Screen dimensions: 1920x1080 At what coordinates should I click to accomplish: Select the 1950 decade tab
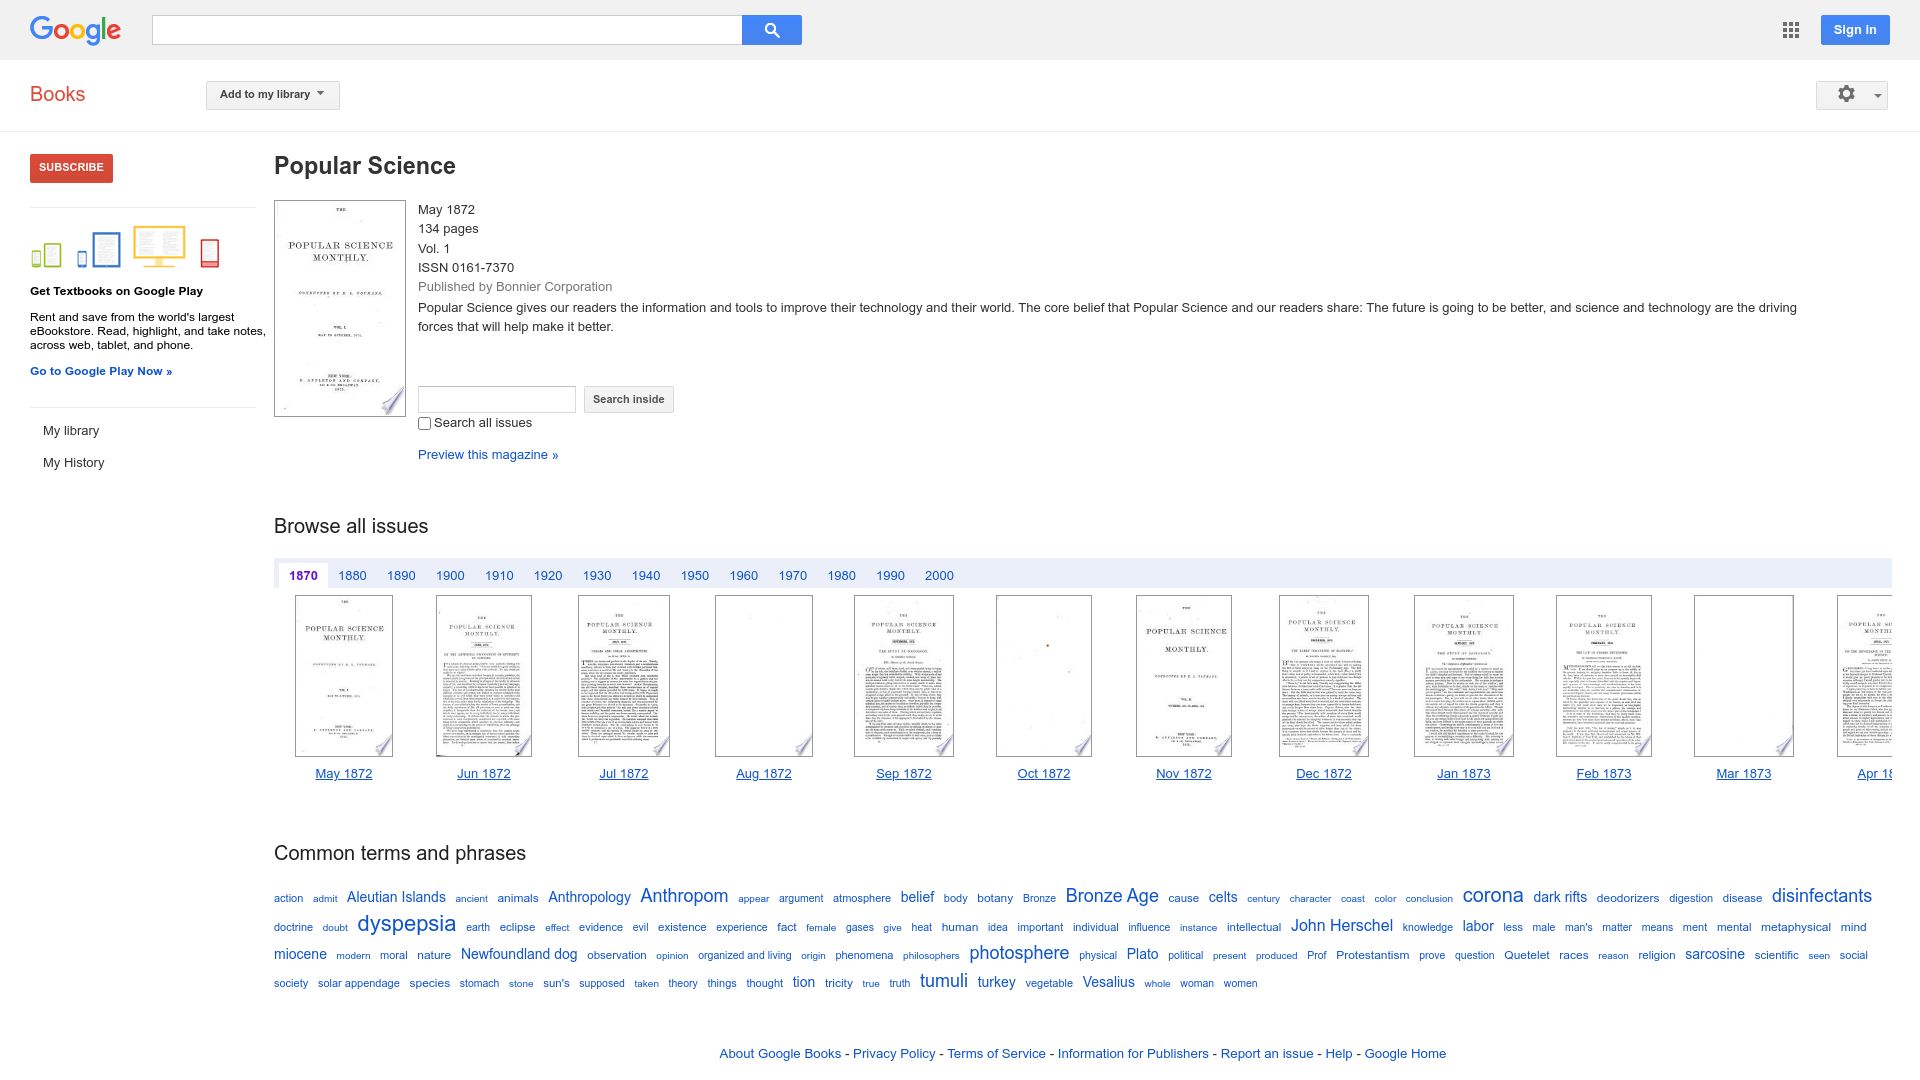(x=695, y=576)
